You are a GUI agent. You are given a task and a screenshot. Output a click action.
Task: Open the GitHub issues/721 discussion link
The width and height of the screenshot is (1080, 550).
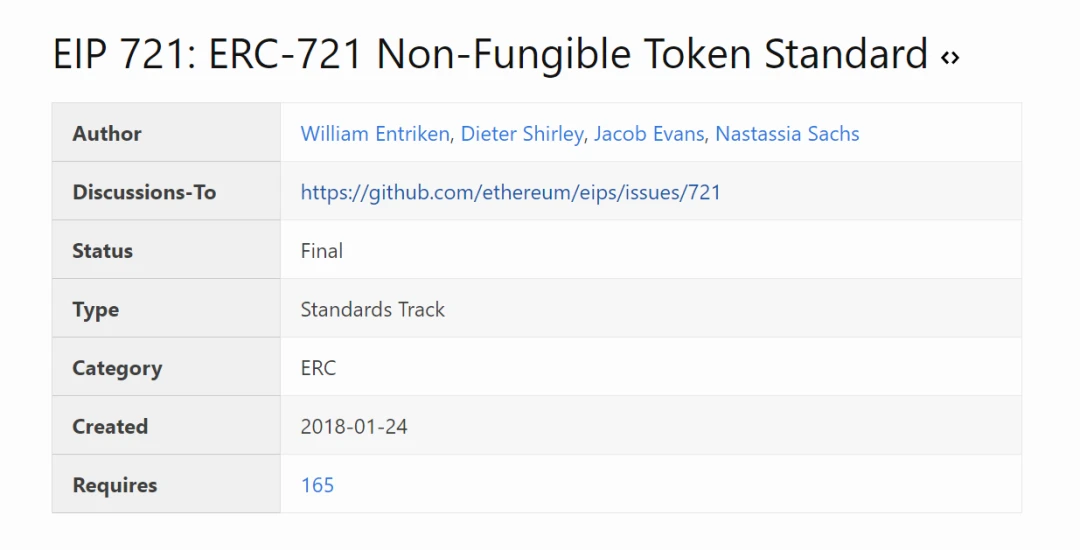(510, 193)
